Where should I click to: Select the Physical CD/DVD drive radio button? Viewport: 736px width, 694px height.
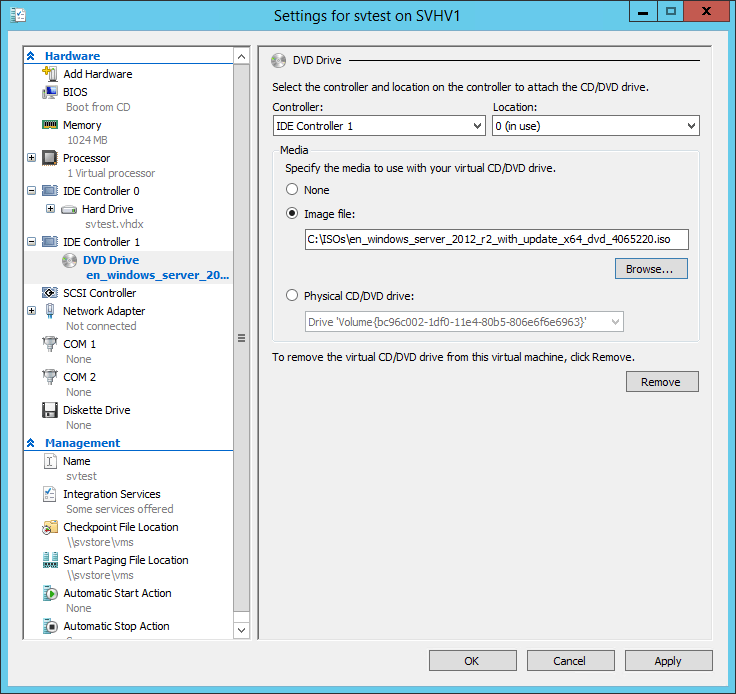tap(292, 295)
